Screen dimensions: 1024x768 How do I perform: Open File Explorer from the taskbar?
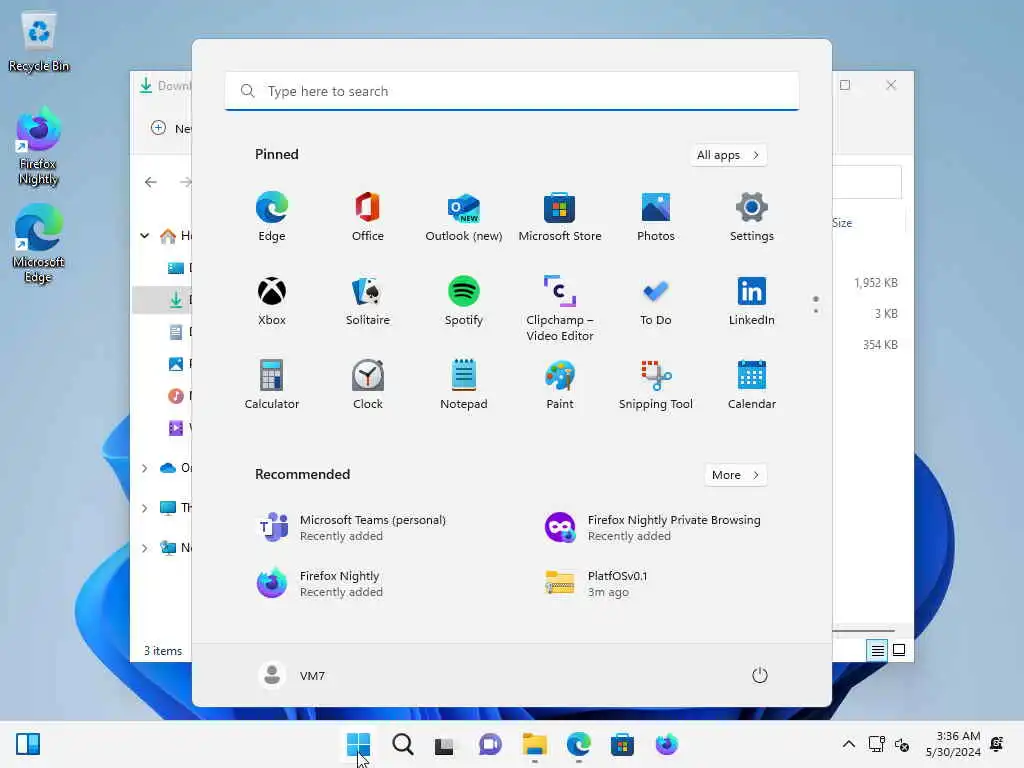pos(534,744)
